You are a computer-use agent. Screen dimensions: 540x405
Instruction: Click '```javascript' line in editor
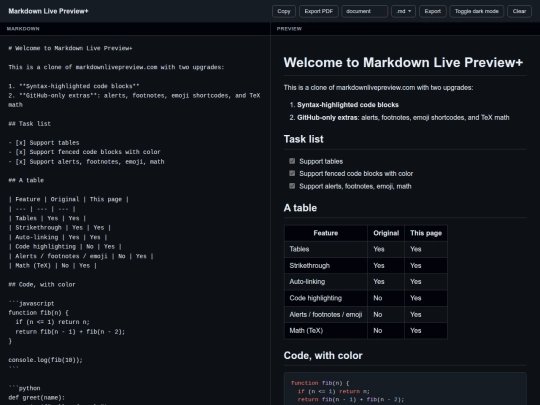[31, 303]
